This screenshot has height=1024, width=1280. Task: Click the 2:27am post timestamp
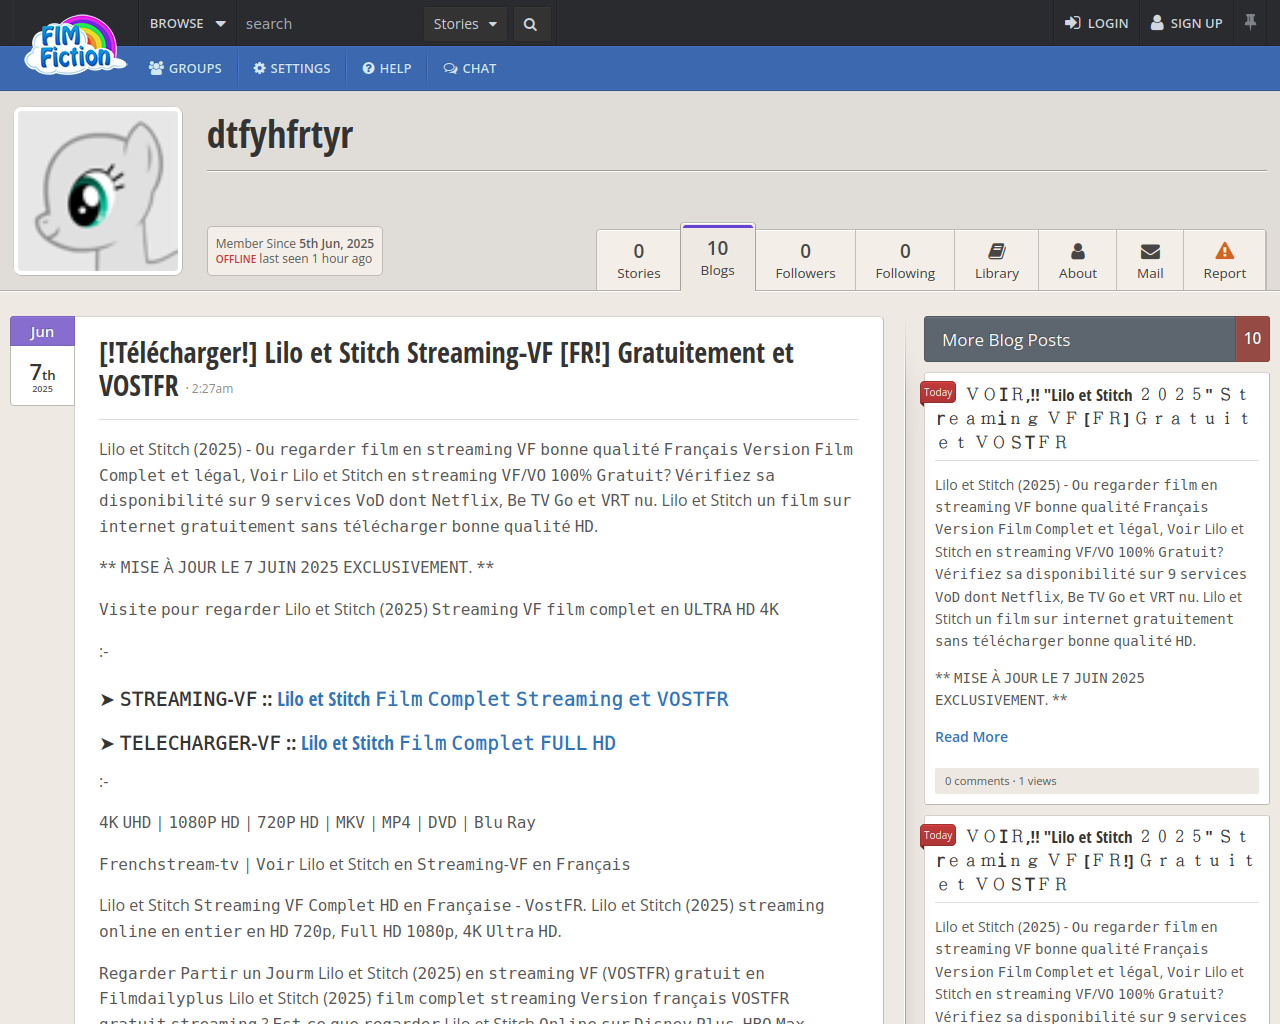click(x=212, y=388)
